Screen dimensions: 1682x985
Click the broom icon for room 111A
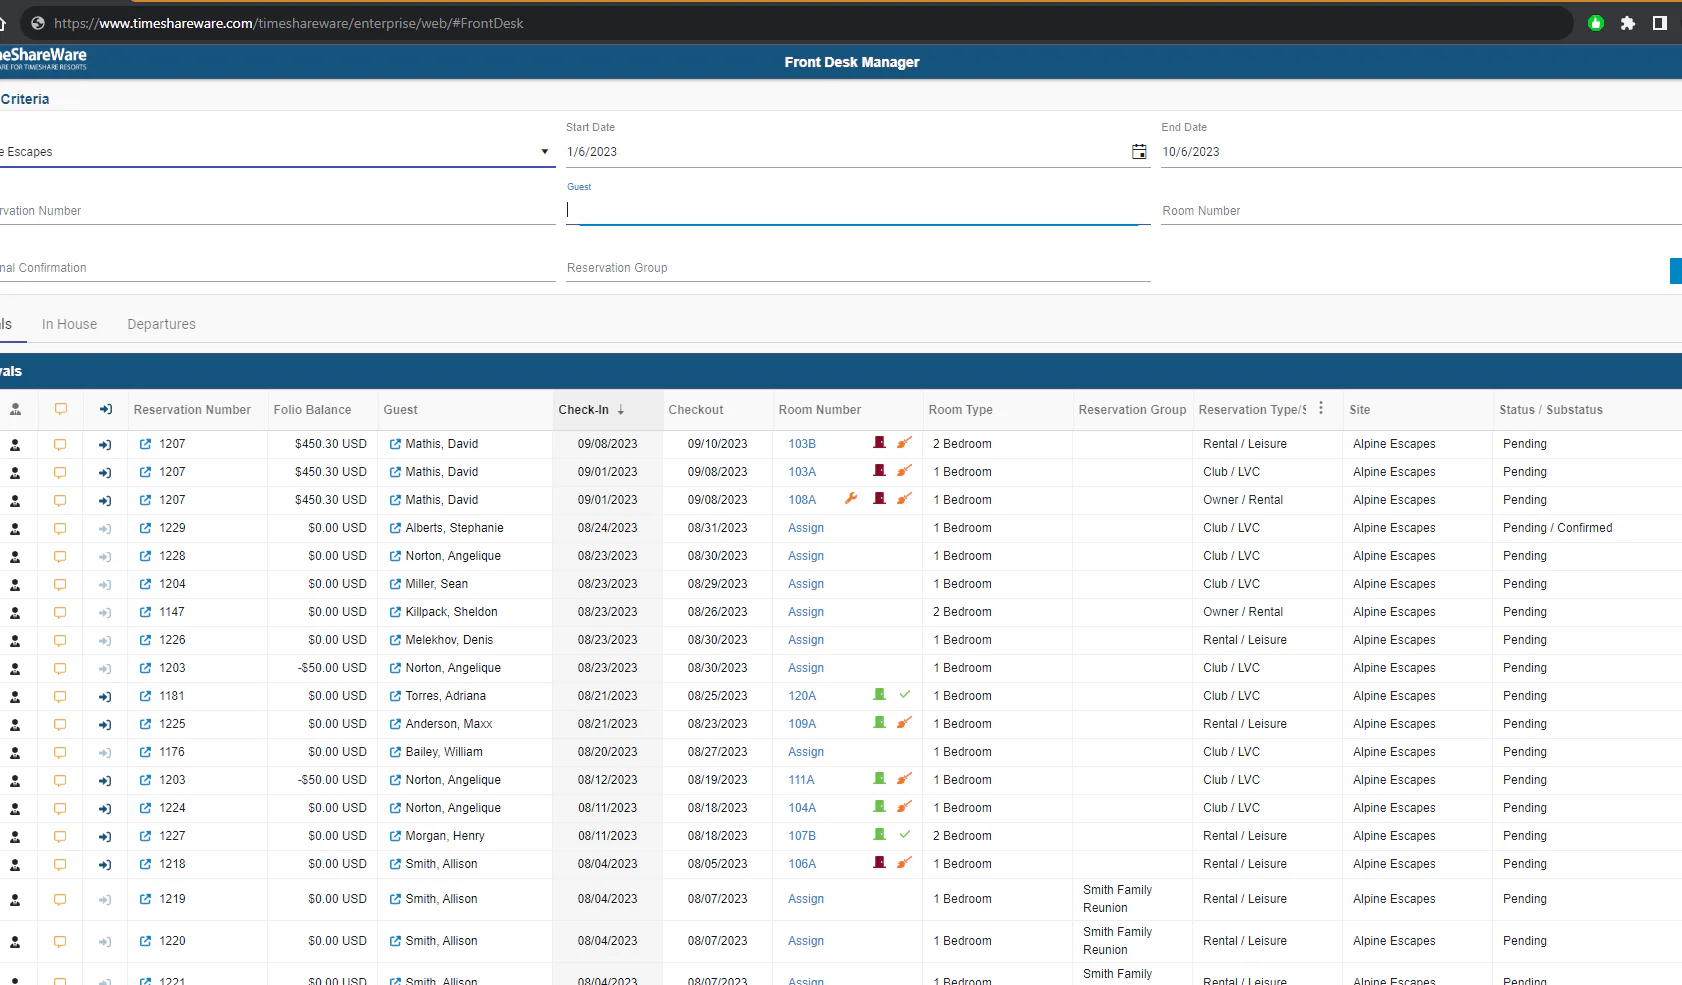(904, 779)
